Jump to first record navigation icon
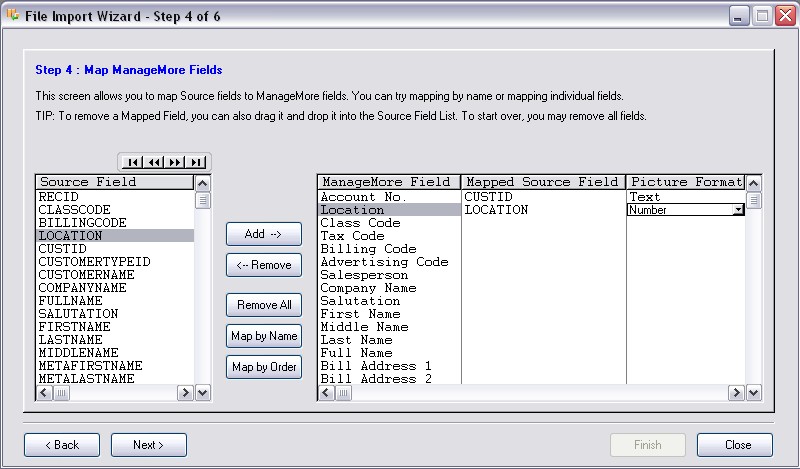Screen dimensions: 800x469 (132, 162)
